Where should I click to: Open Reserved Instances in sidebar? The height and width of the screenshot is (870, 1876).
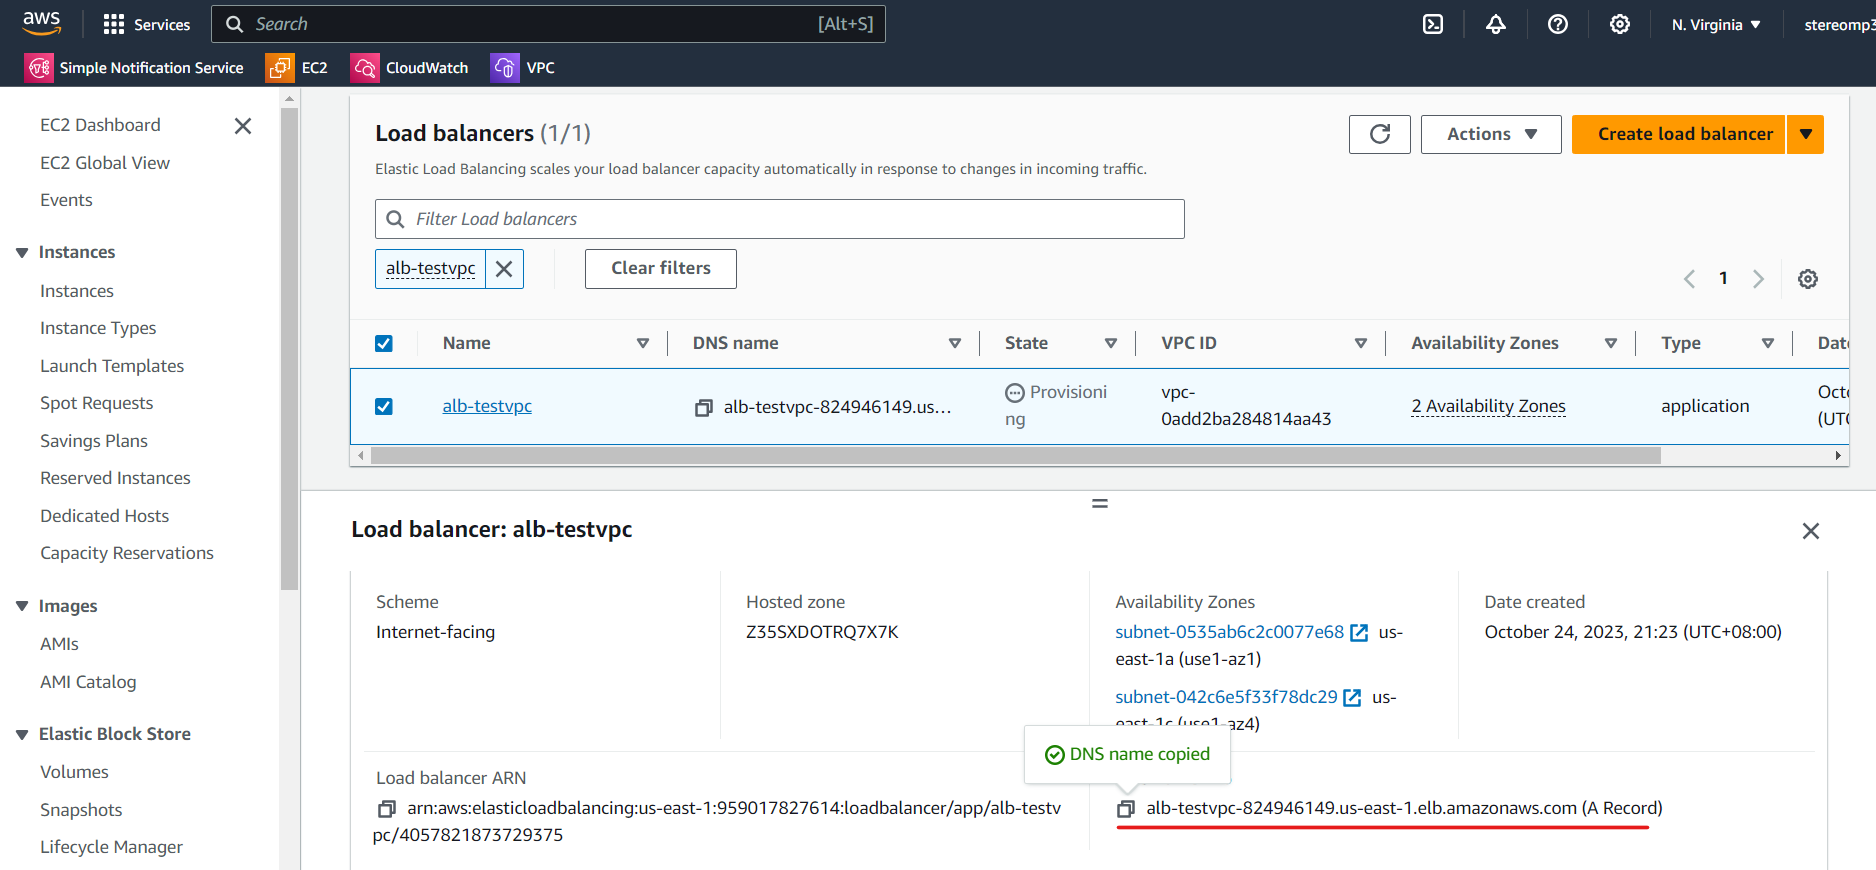(x=115, y=478)
